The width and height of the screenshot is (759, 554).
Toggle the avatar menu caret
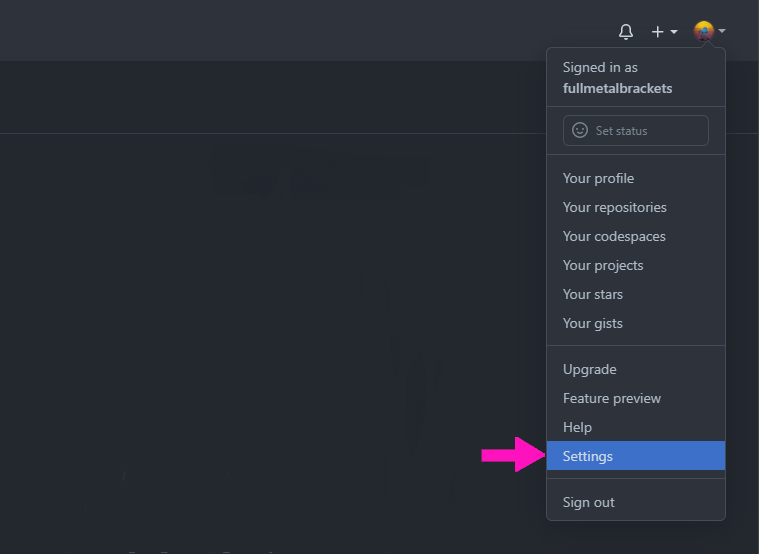[x=722, y=31]
